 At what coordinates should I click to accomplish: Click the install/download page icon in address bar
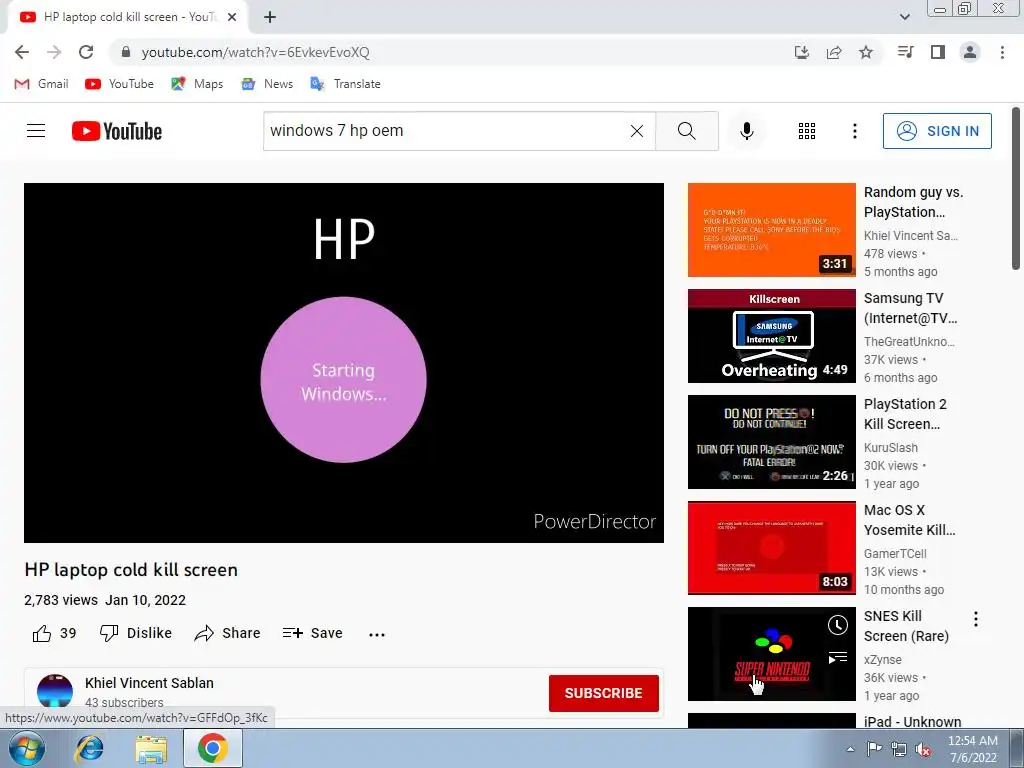coord(802,52)
